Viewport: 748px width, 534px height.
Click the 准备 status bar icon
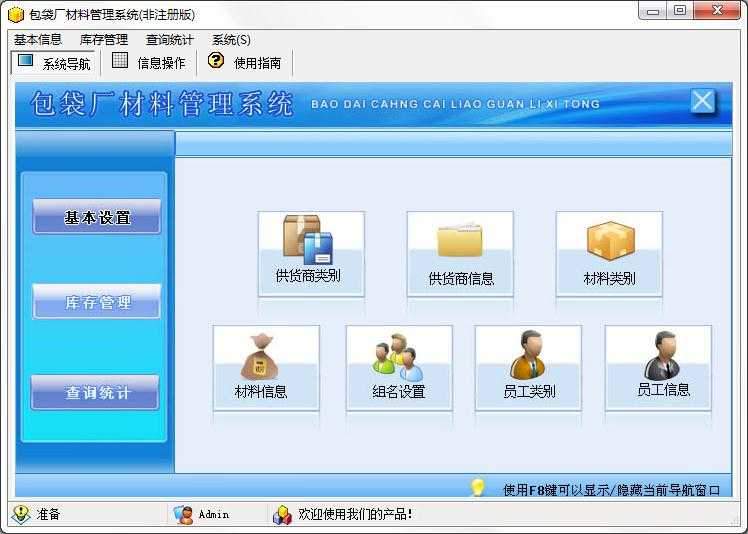21,514
